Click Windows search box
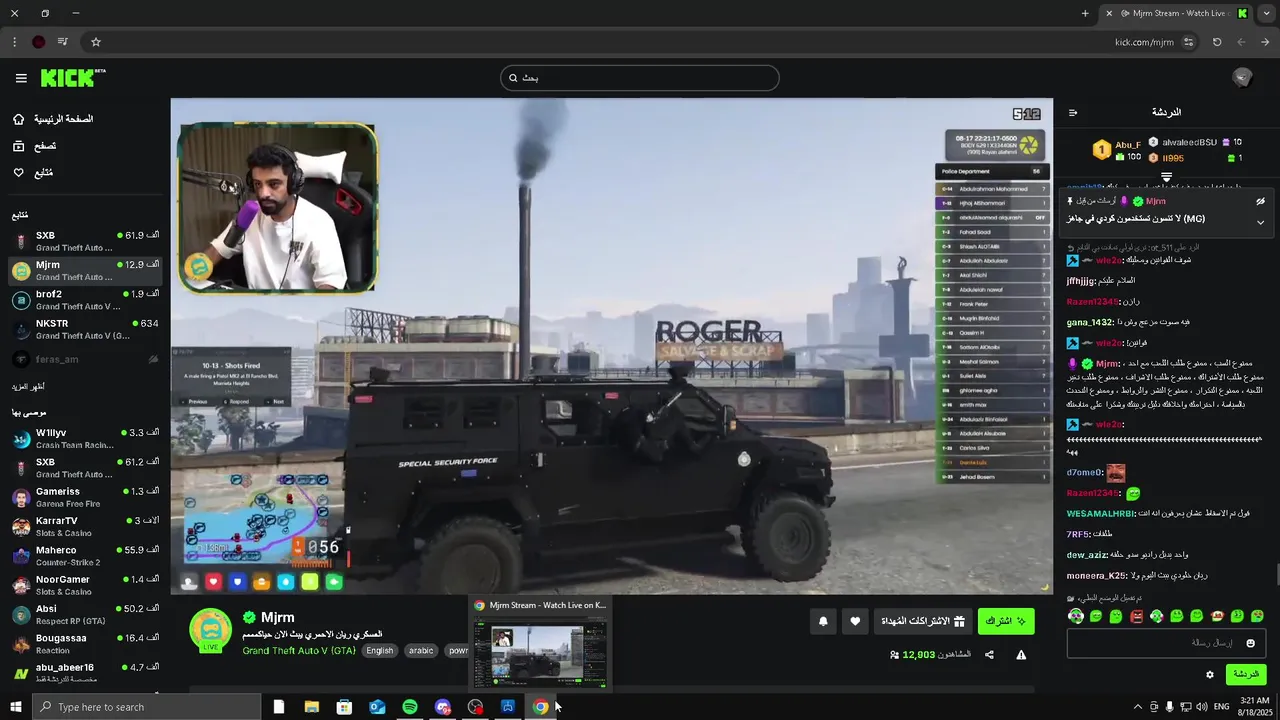The width and height of the screenshot is (1280, 720). [x=146, y=707]
